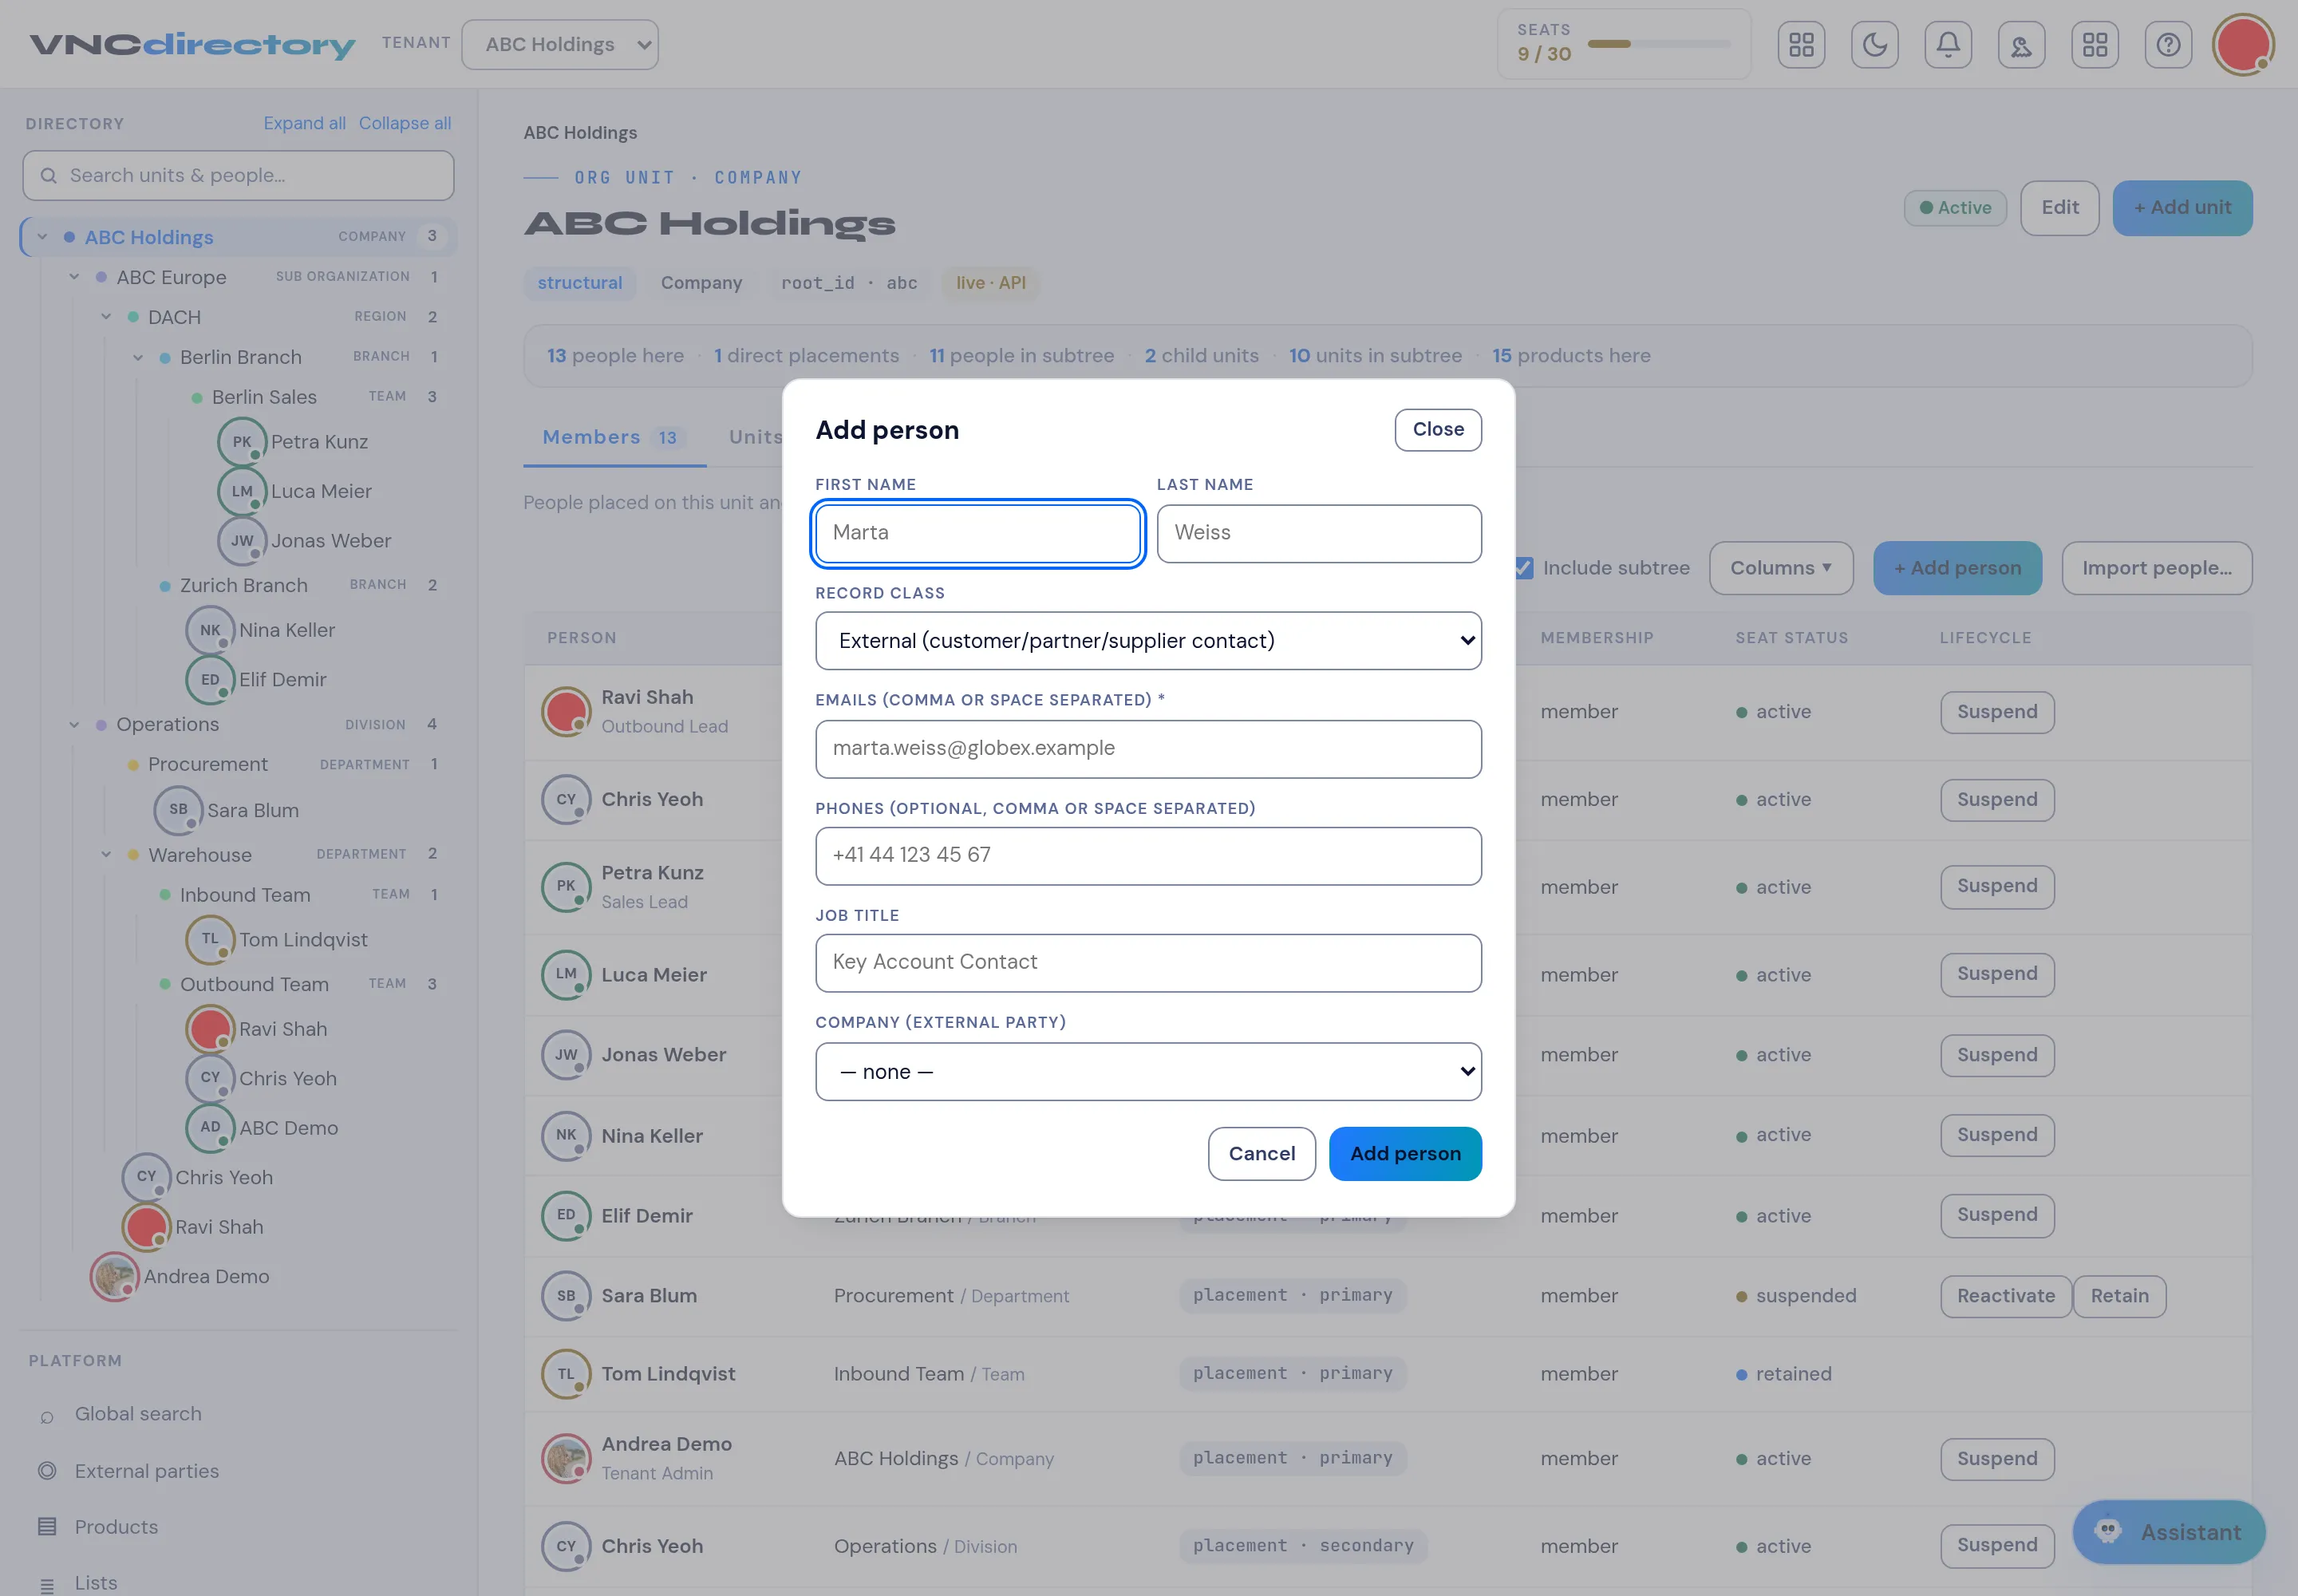Switch to the Members tab
This screenshot has width=2298, height=1596.
614,438
